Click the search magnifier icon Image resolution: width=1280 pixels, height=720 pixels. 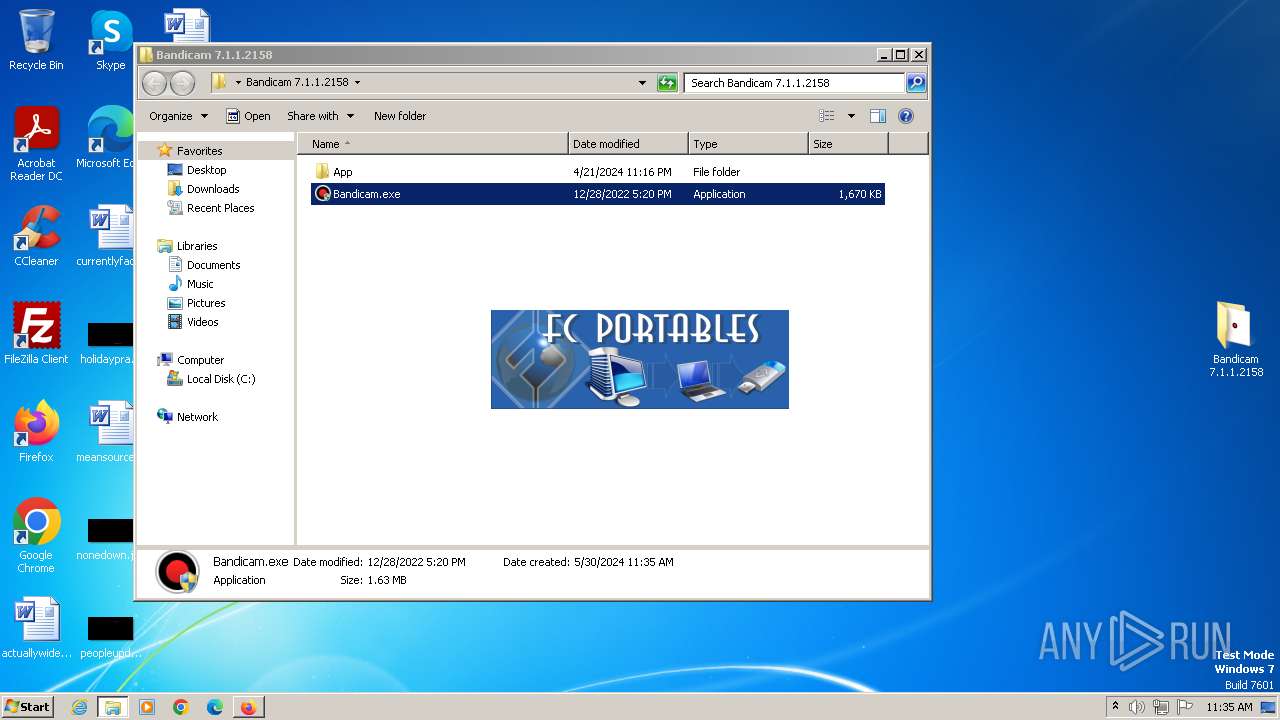(915, 83)
